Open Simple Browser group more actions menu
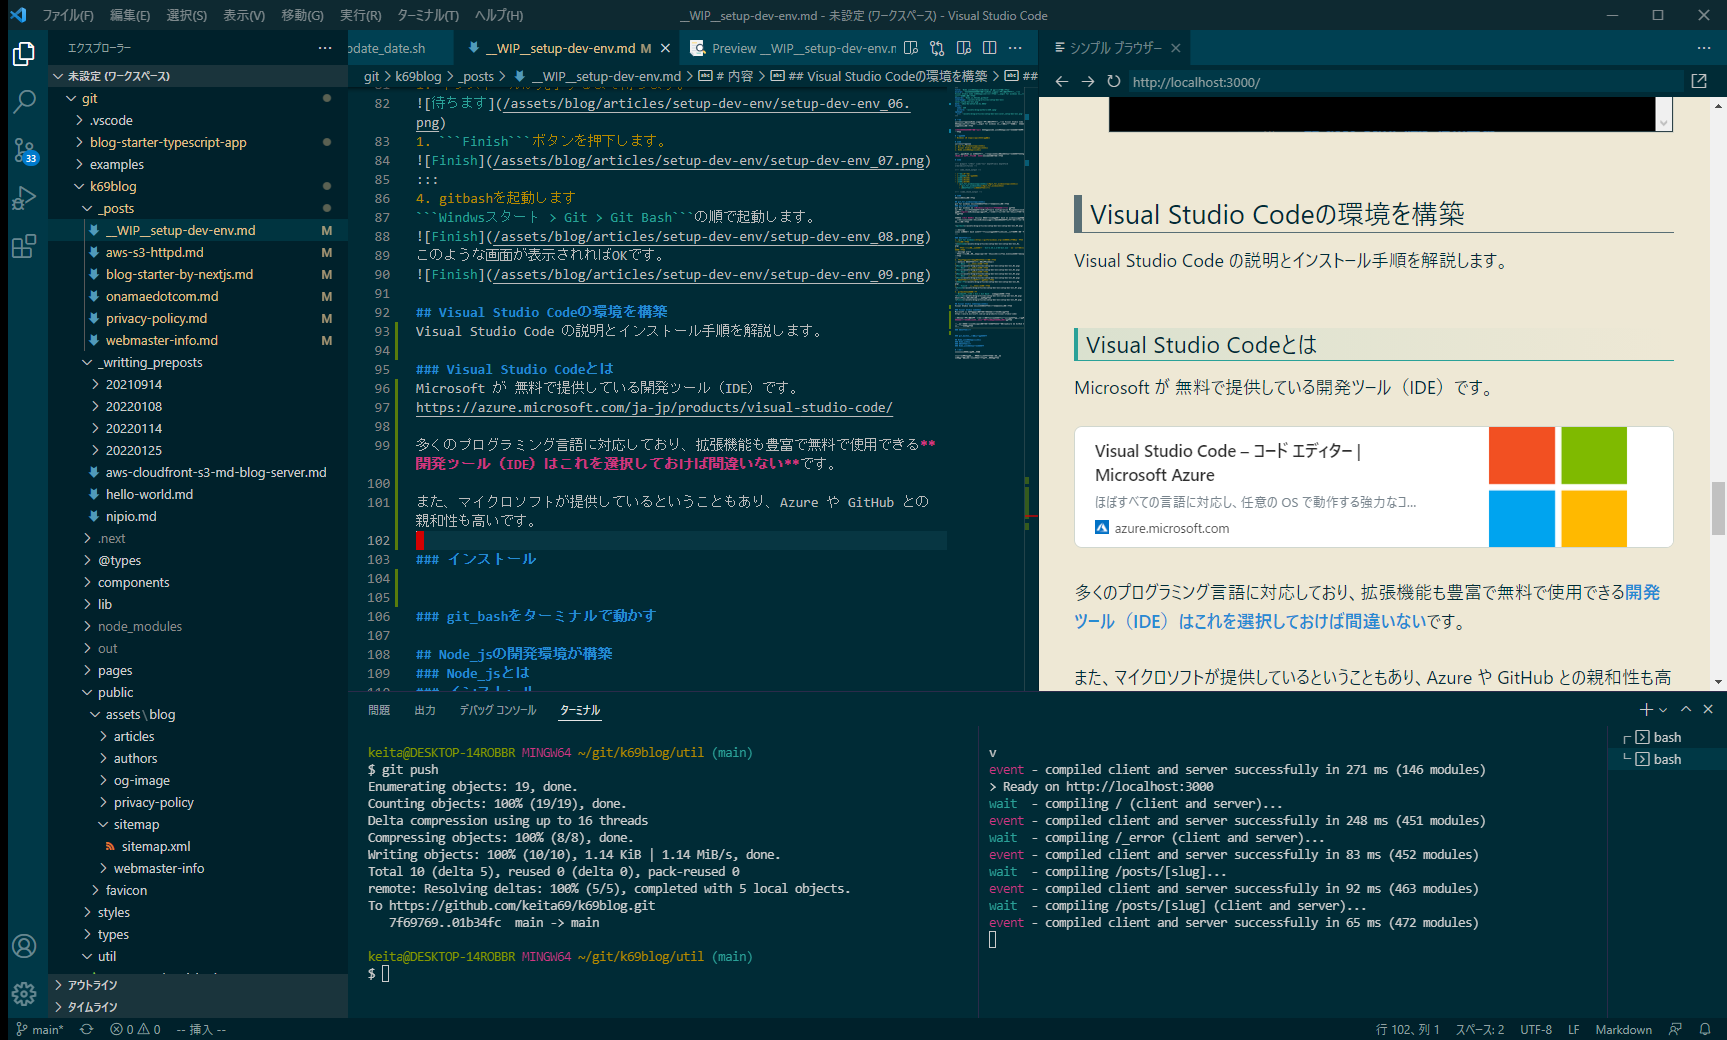 click(1704, 48)
